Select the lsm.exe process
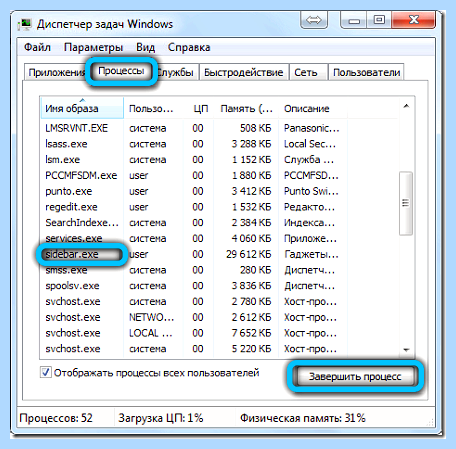The height and width of the screenshot is (449, 456). pyautogui.click(x=63, y=159)
